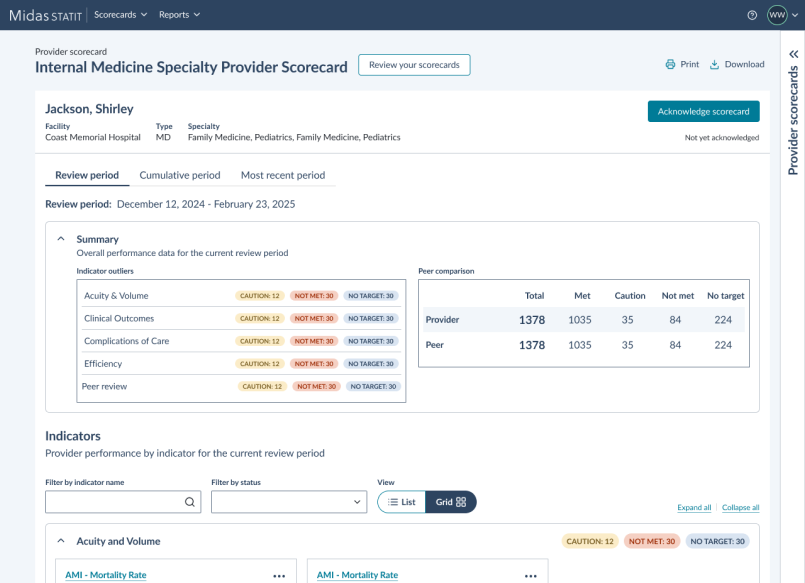The width and height of the screenshot is (805, 583).
Task: Select the Cumulative period tab
Action: (x=180, y=175)
